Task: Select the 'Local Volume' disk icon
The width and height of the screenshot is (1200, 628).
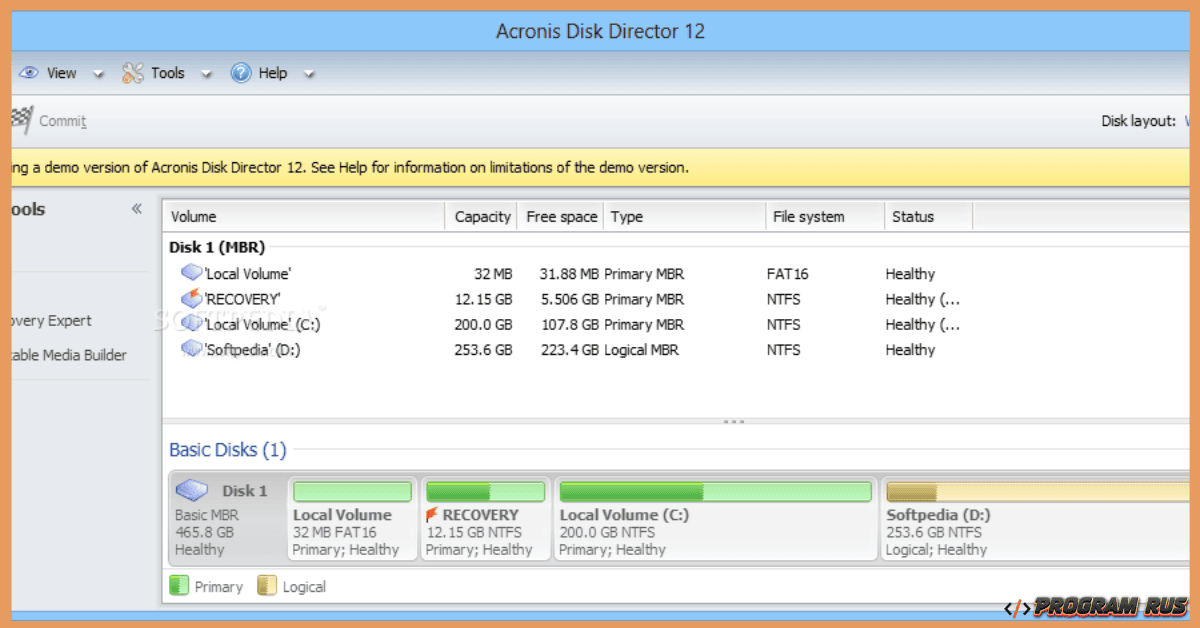Action: [x=191, y=273]
